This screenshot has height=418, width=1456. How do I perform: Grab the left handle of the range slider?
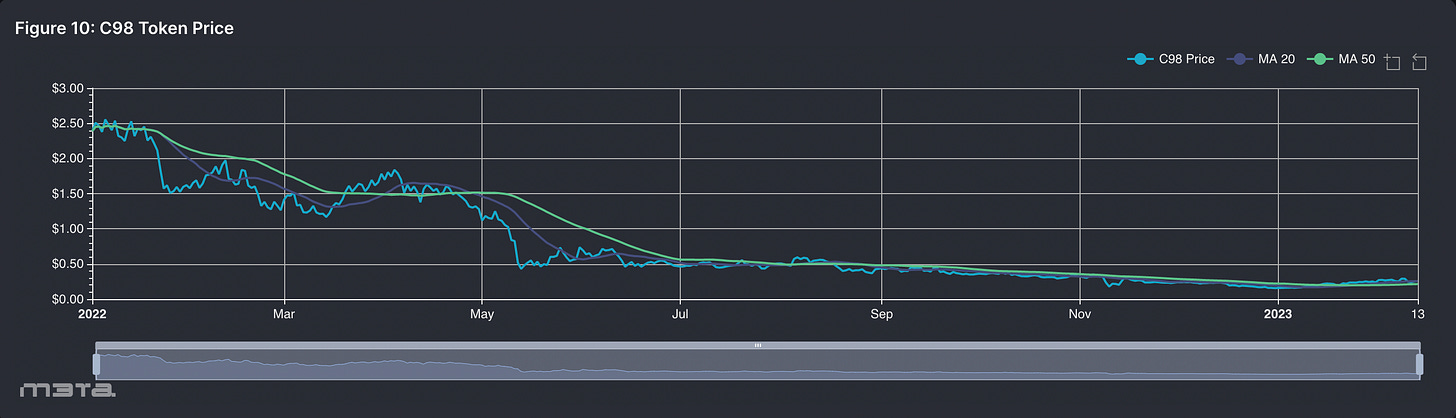pos(96,362)
